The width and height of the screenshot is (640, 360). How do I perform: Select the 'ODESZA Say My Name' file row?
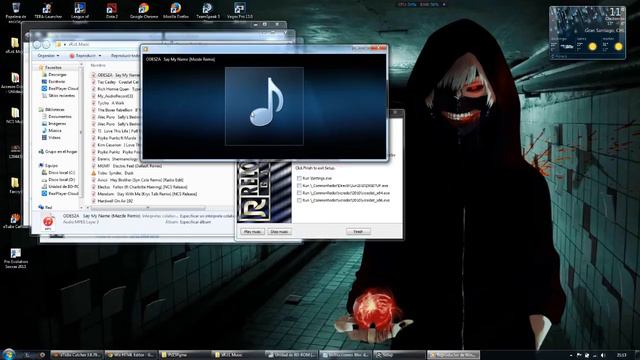[x=116, y=75]
